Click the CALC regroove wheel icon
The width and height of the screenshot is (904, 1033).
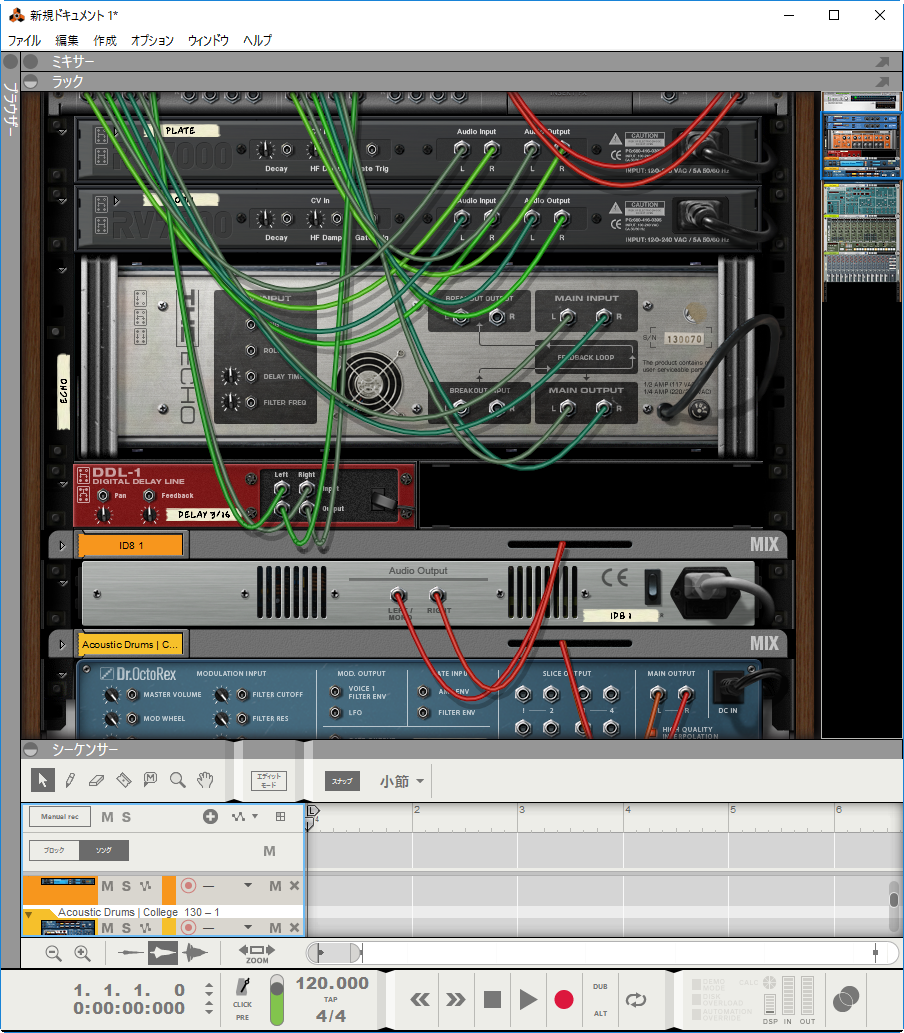pyautogui.click(x=770, y=982)
